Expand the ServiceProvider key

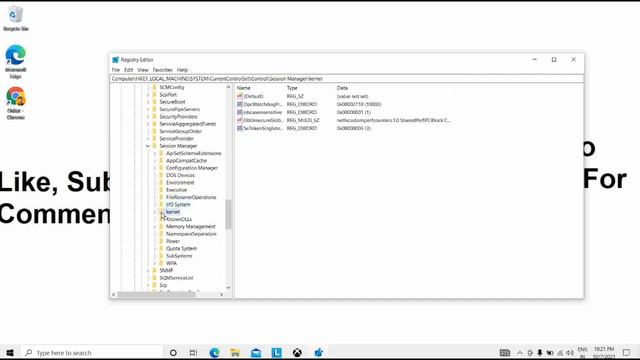coord(148,138)
